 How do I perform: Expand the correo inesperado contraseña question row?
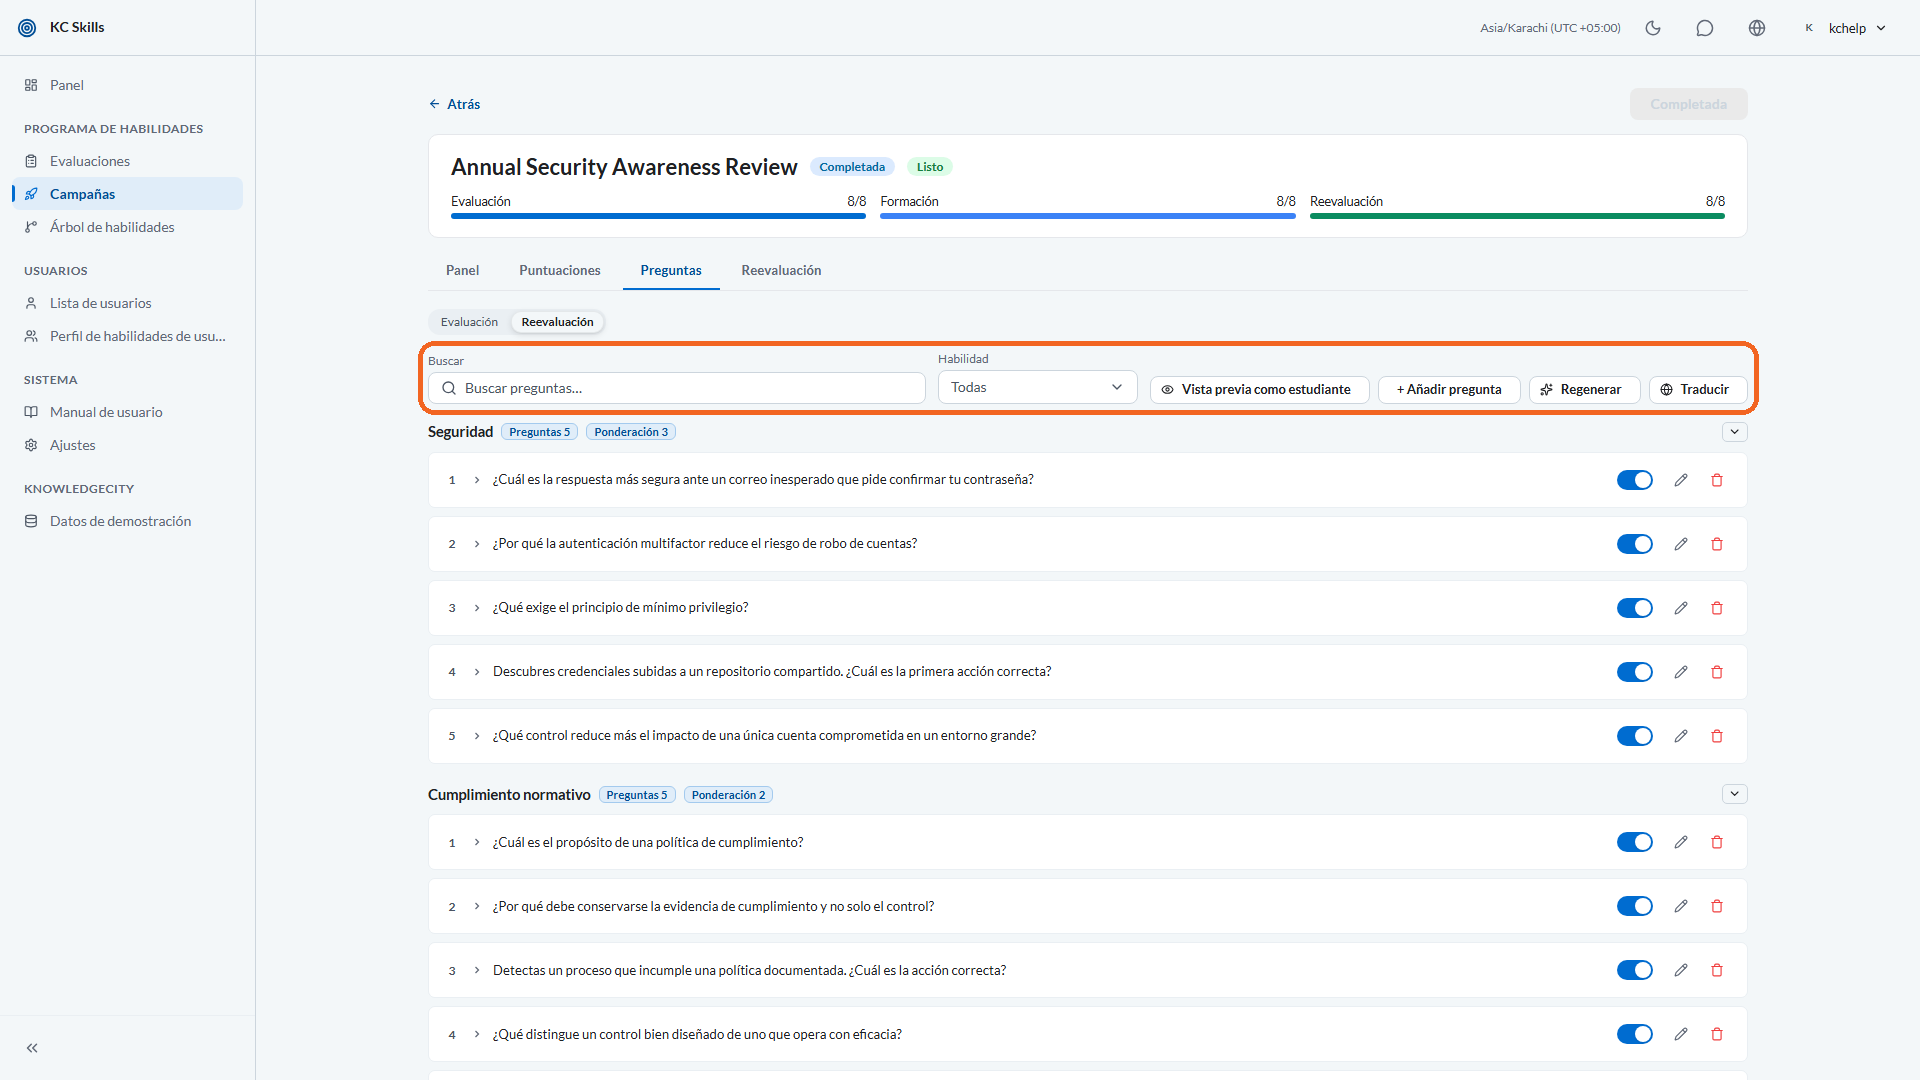pyautogui.click(x=477, y=480)
